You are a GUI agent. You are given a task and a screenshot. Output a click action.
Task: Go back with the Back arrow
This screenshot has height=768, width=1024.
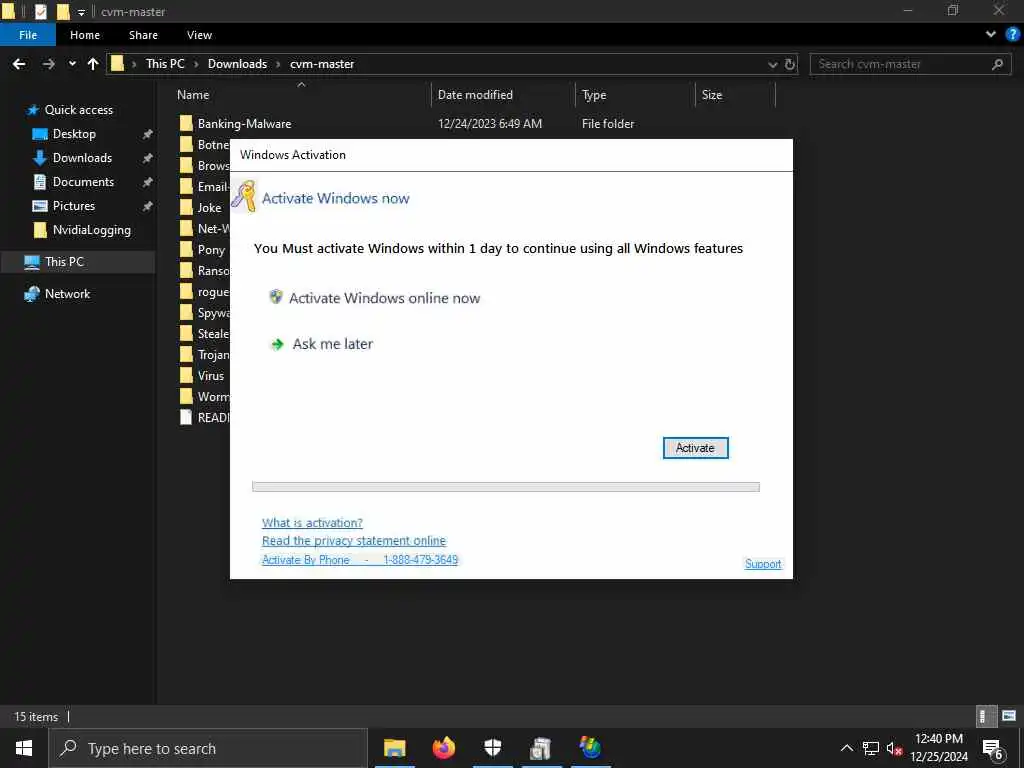pos(20,64)
